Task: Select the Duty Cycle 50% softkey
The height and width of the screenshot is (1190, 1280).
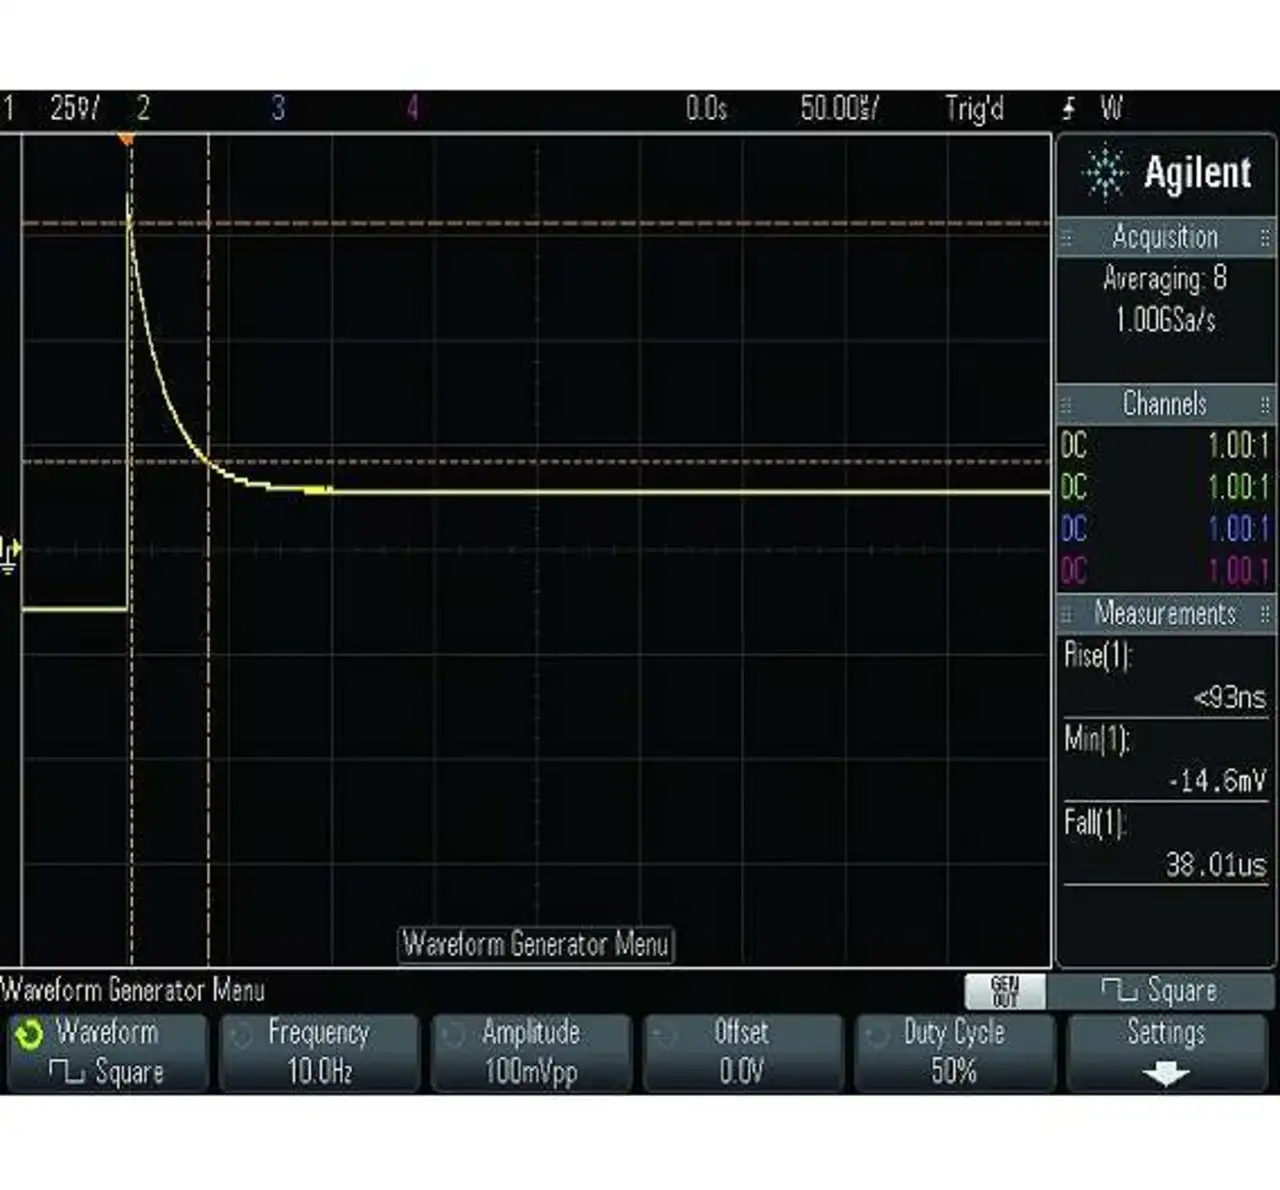Action: coord(954,1053)
